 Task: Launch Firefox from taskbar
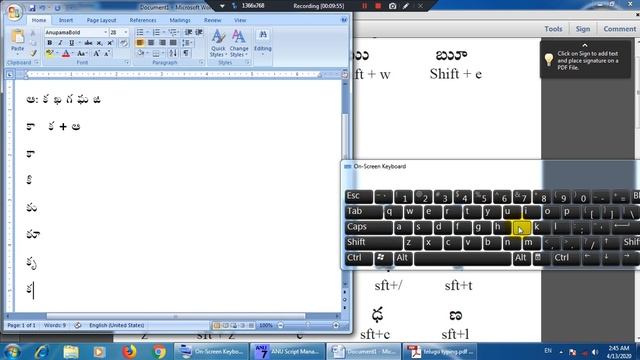point(129,351)
